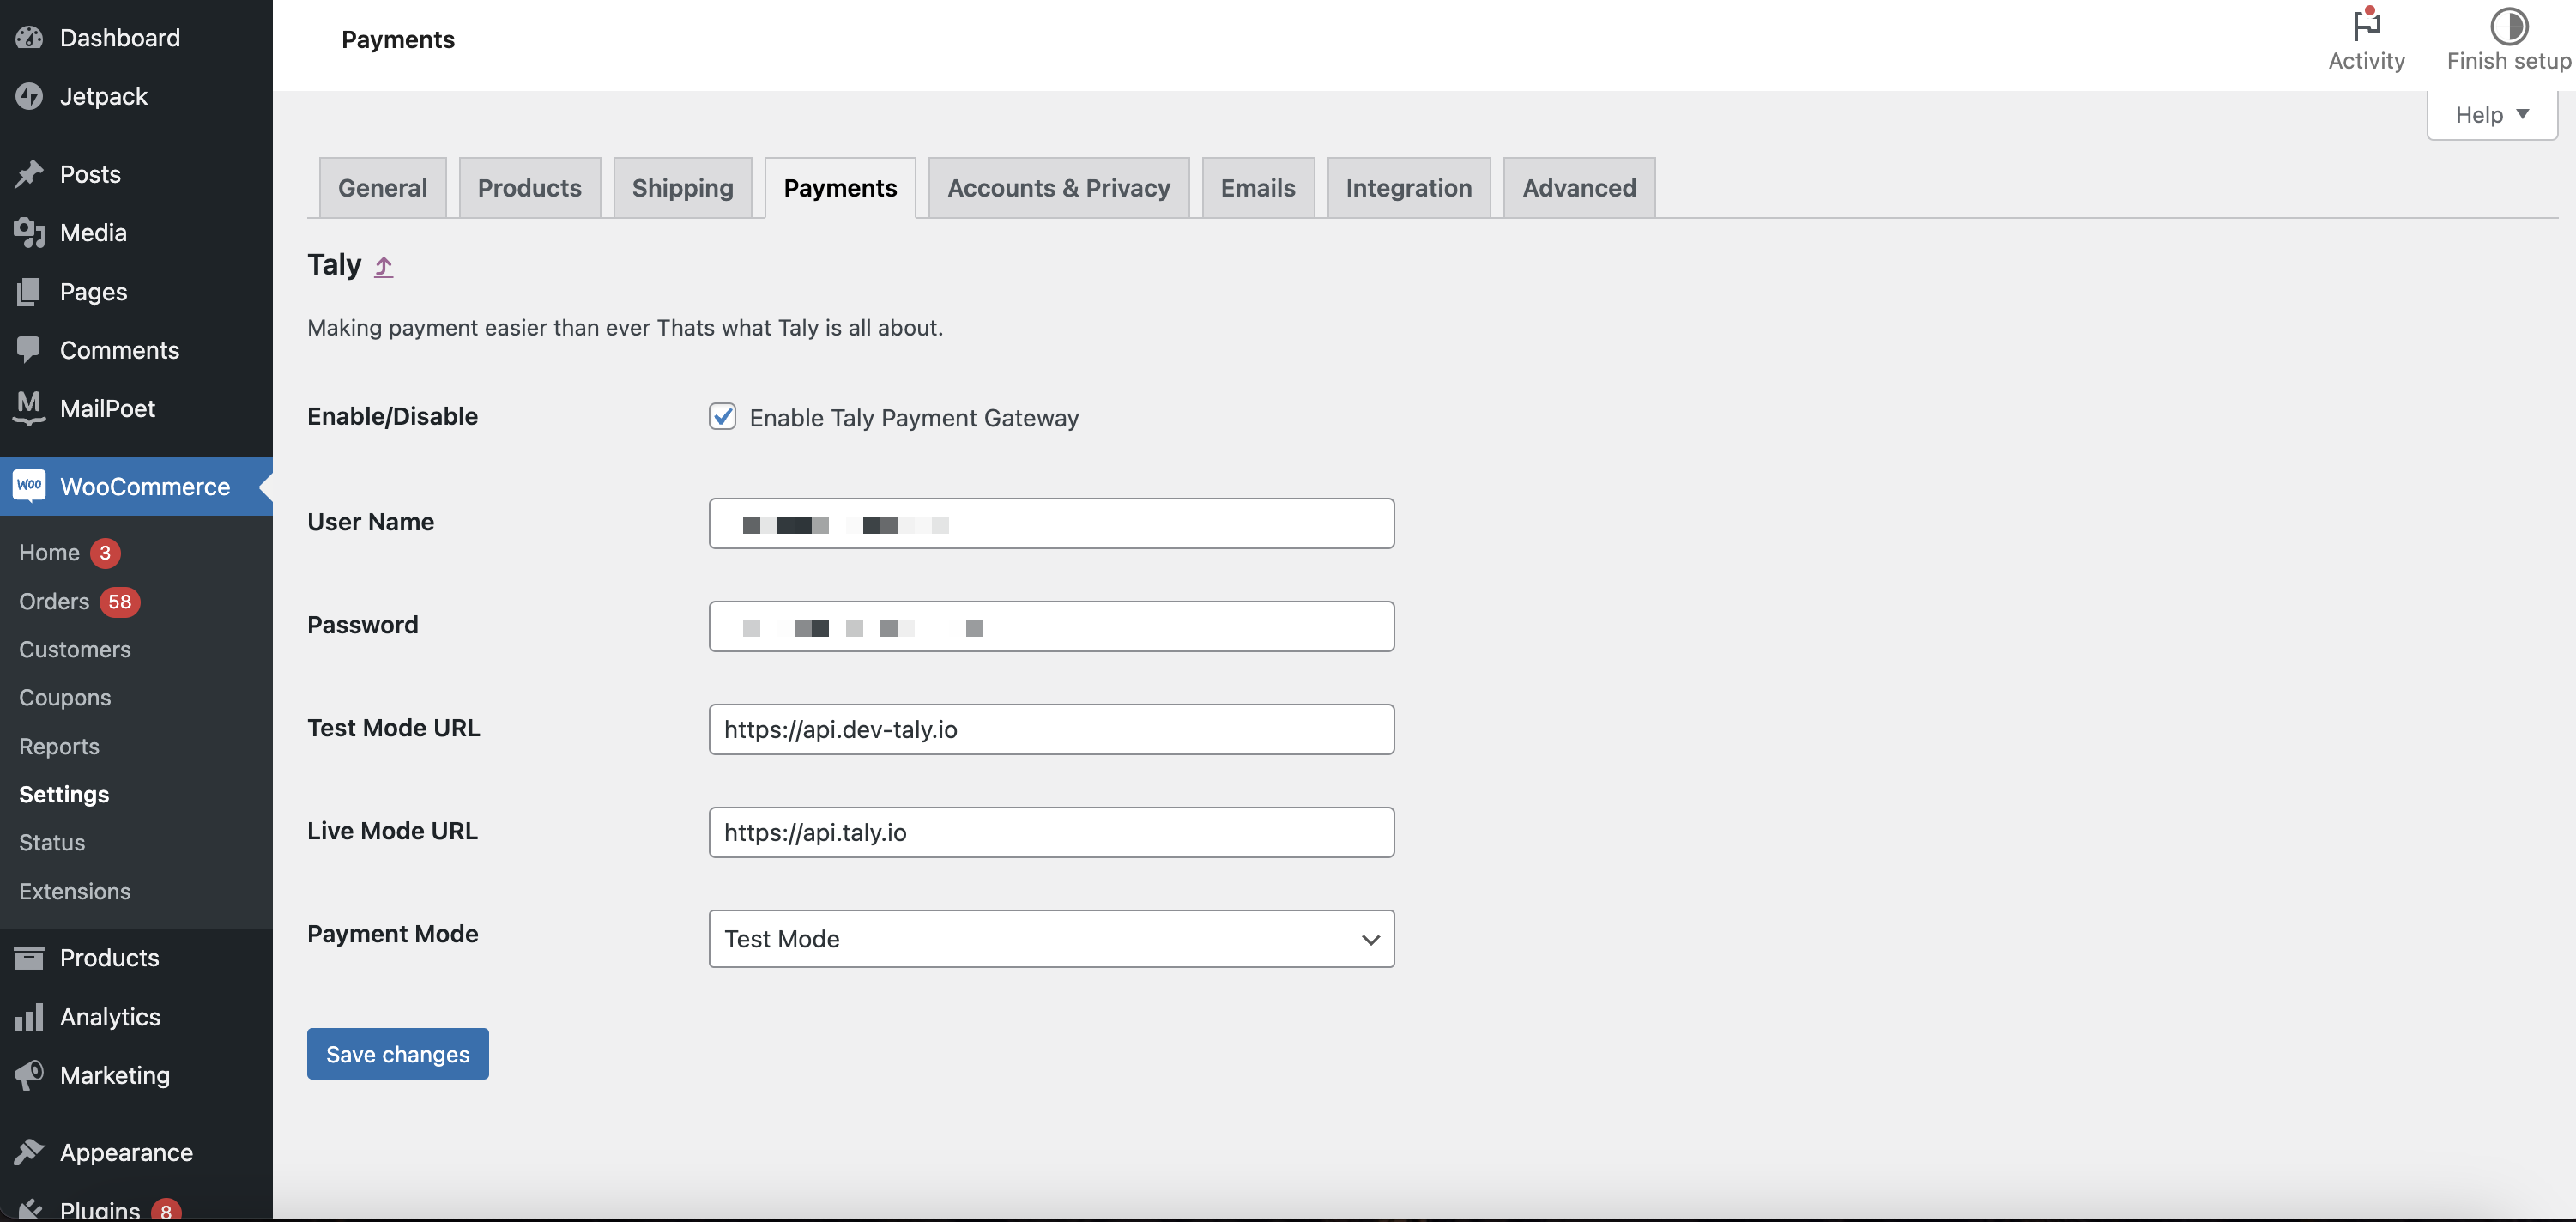This screenshot has width=2576, height=1222.
Task: Click the return arrow icon beside Taly
Action: click(384, 266)
